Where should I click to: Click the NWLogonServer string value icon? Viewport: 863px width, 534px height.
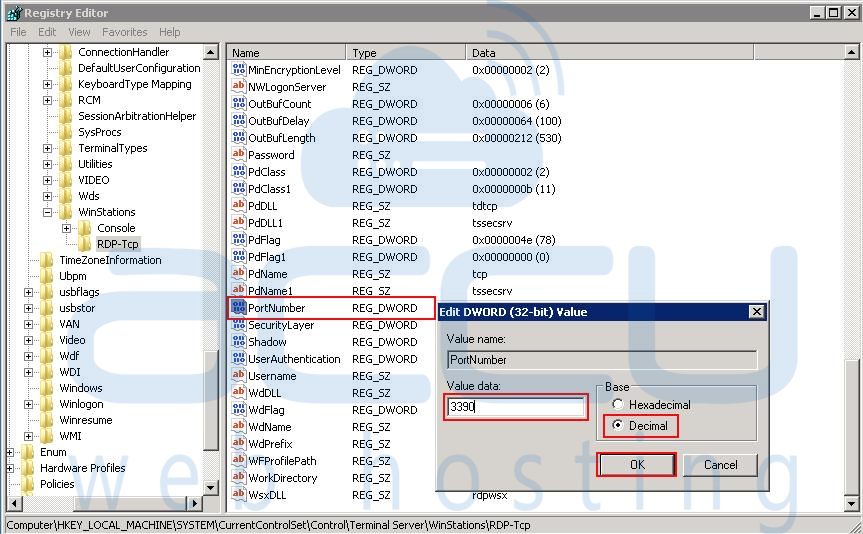[238, 86]
